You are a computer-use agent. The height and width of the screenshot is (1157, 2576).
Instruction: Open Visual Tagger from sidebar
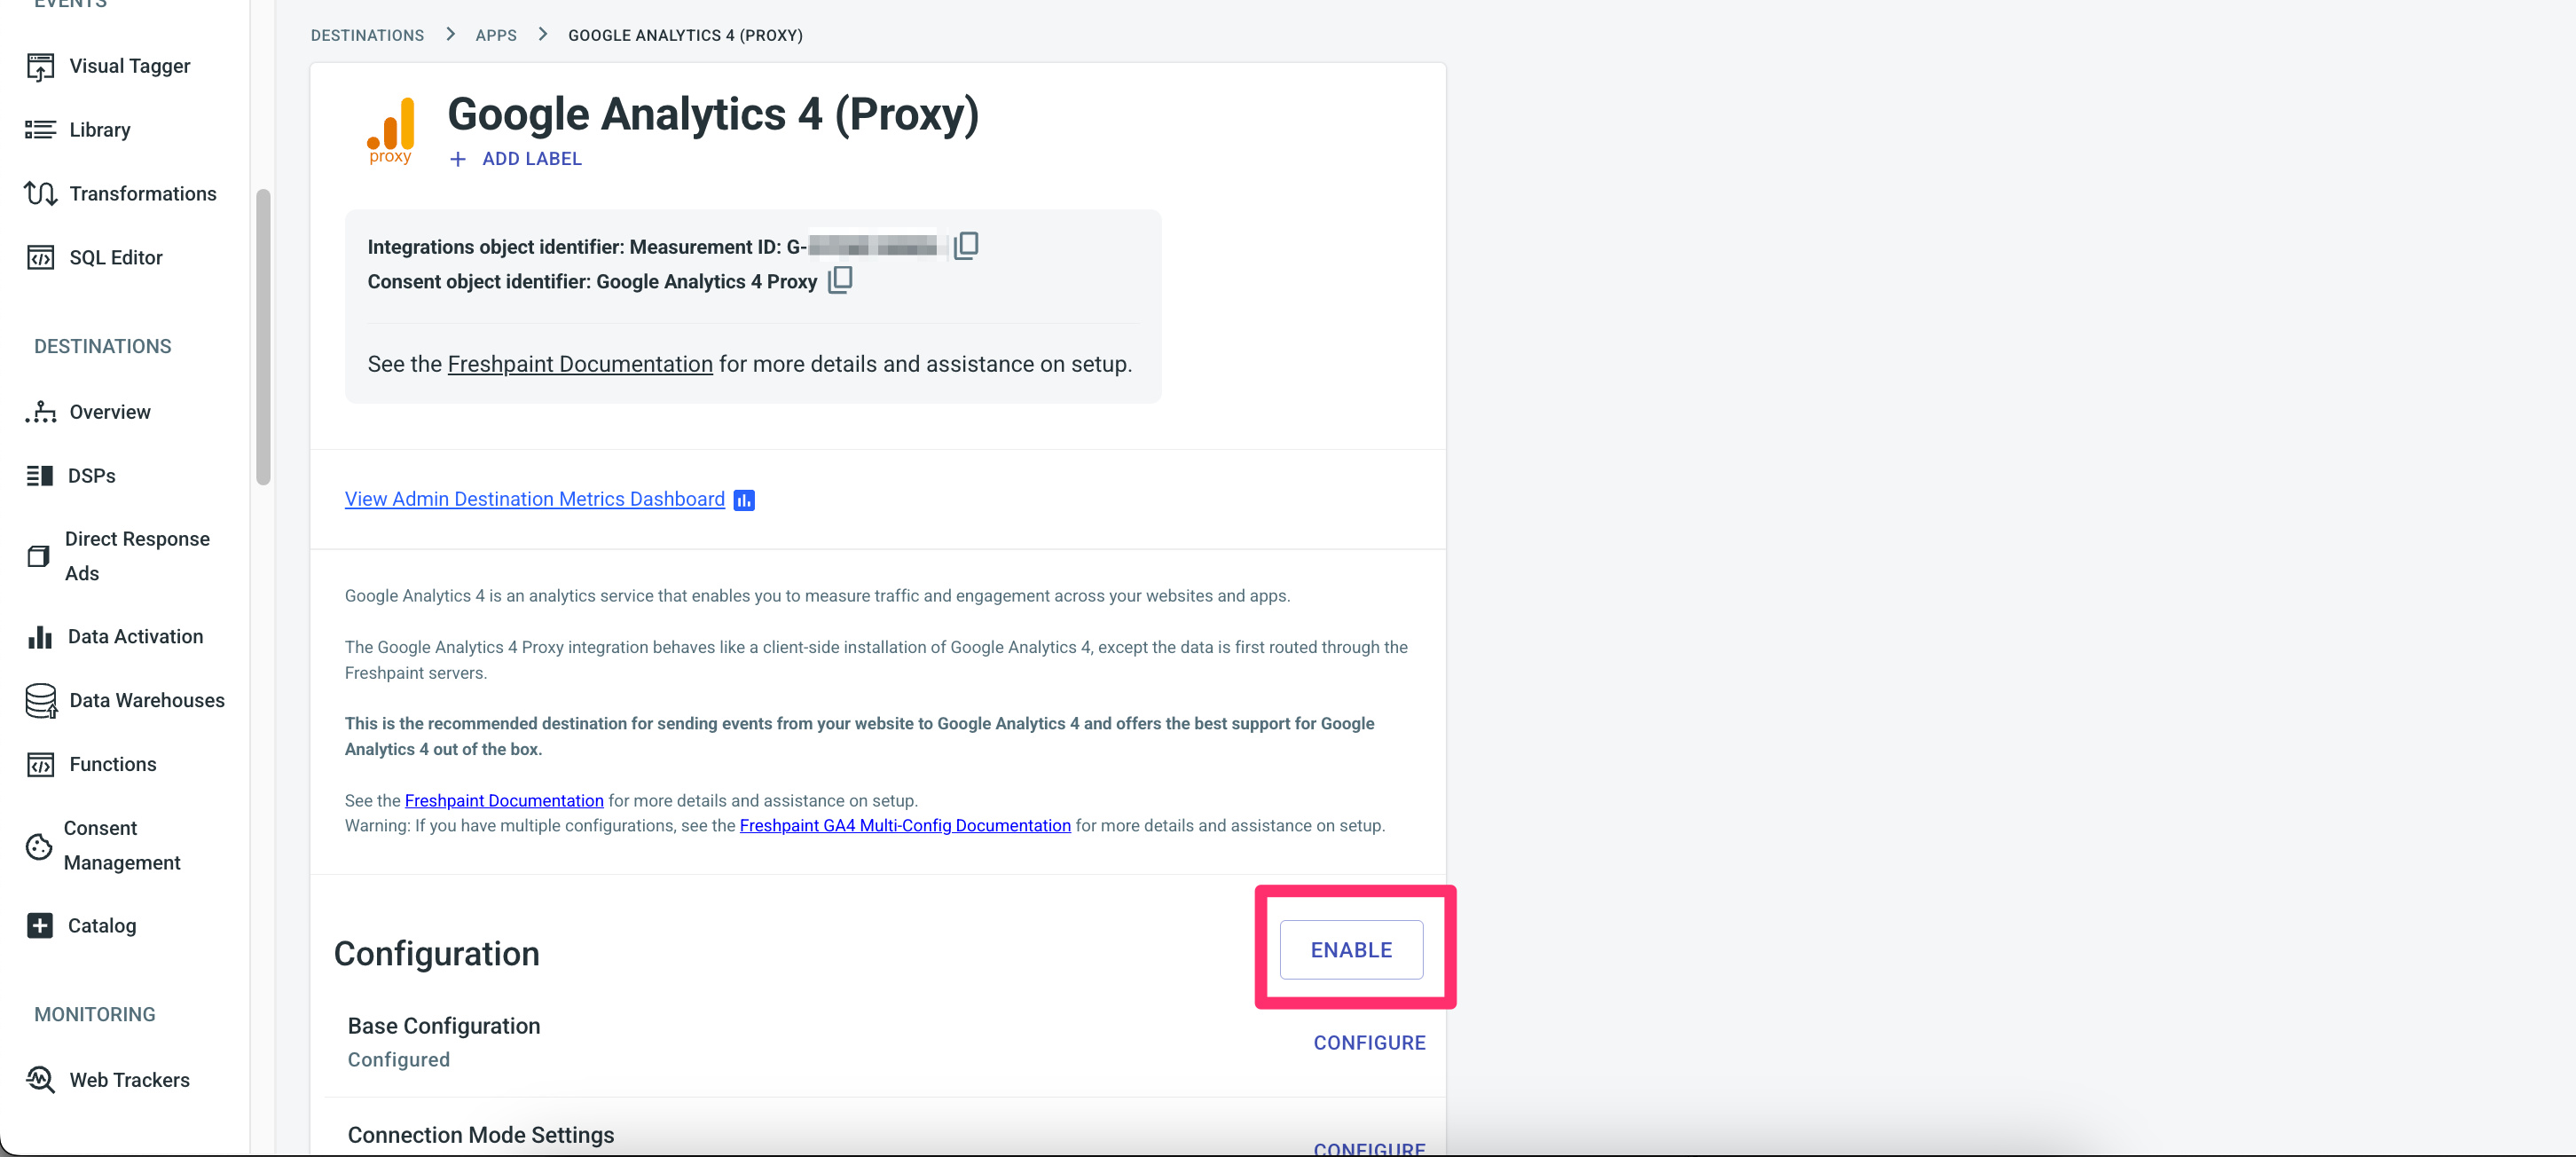[129, 66]
